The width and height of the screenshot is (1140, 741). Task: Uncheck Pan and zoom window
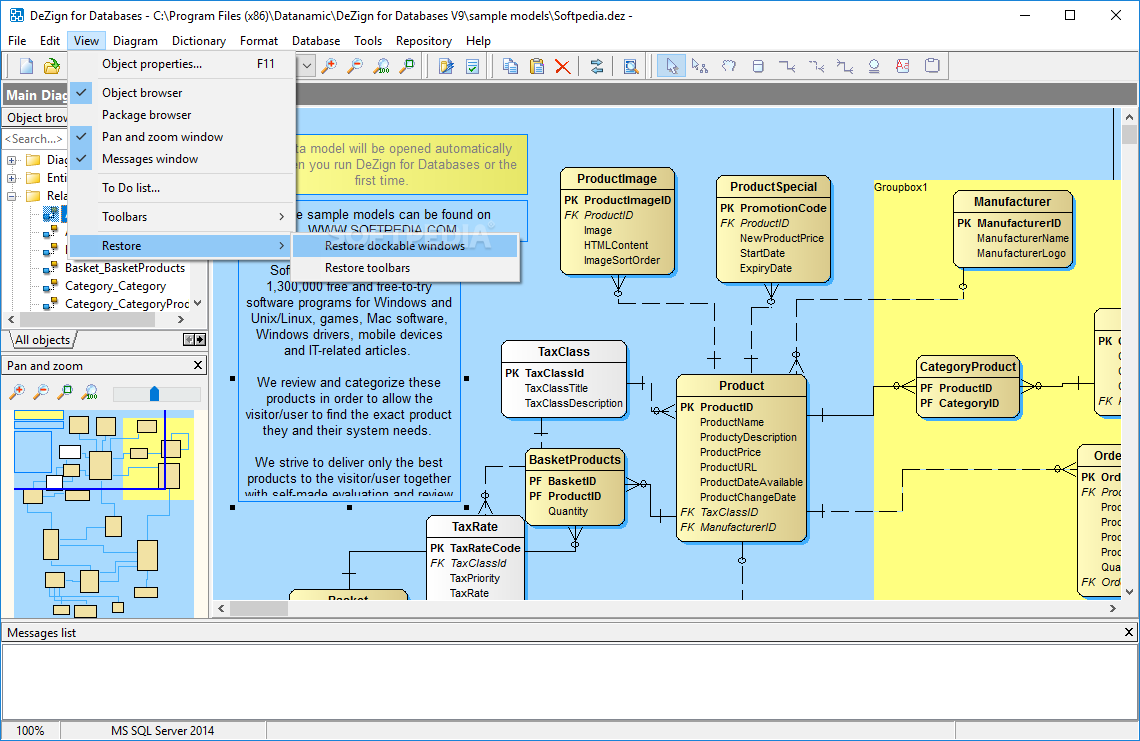click(182, 137)
